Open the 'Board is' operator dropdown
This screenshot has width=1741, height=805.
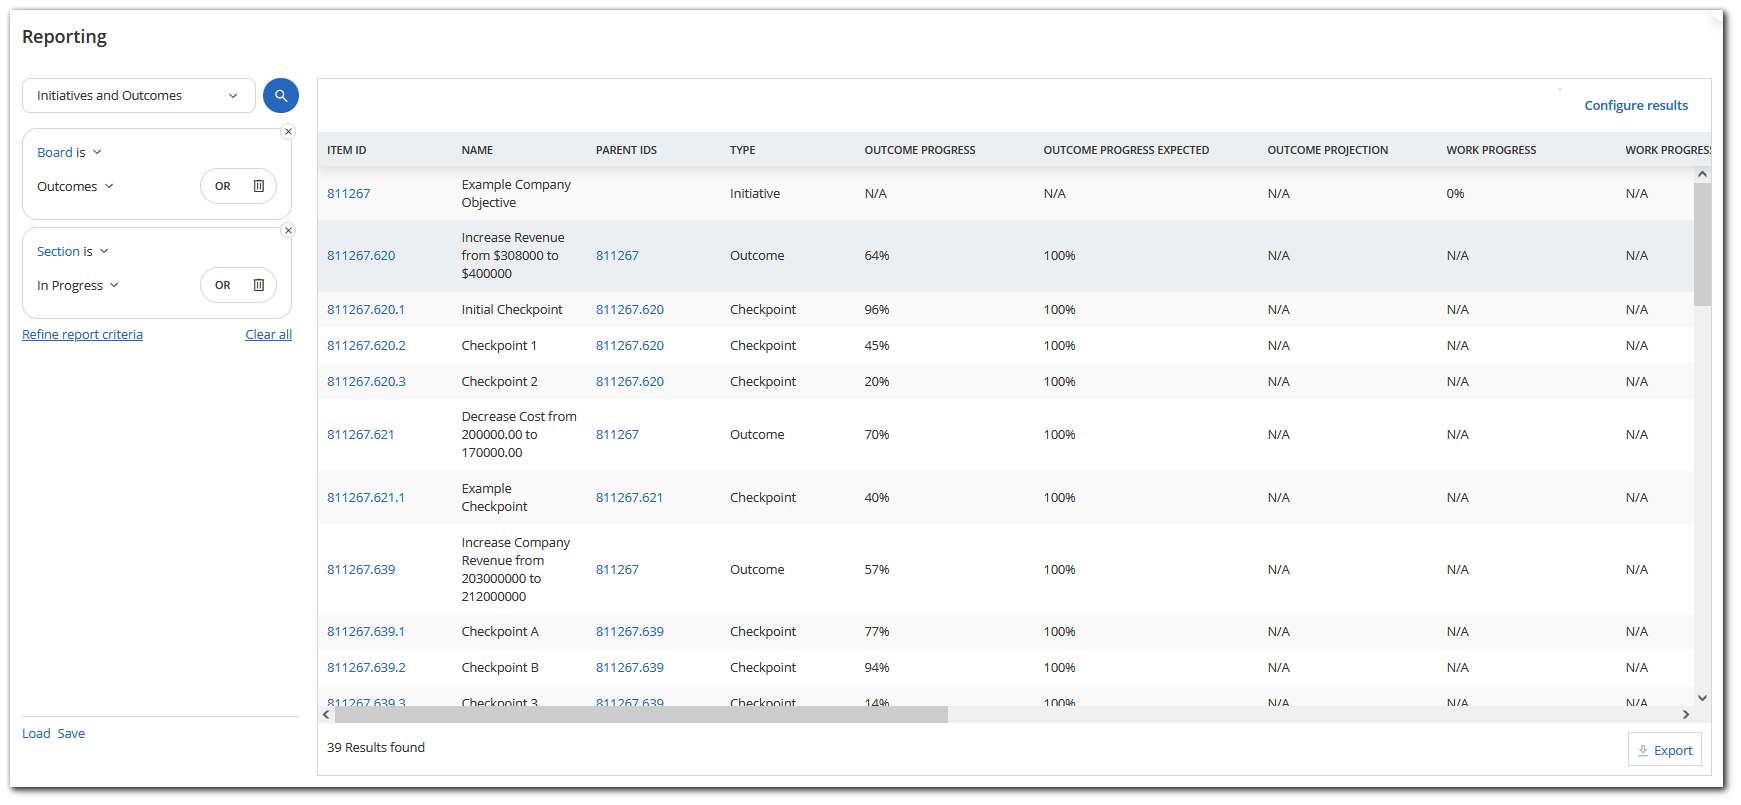point(69,152)
